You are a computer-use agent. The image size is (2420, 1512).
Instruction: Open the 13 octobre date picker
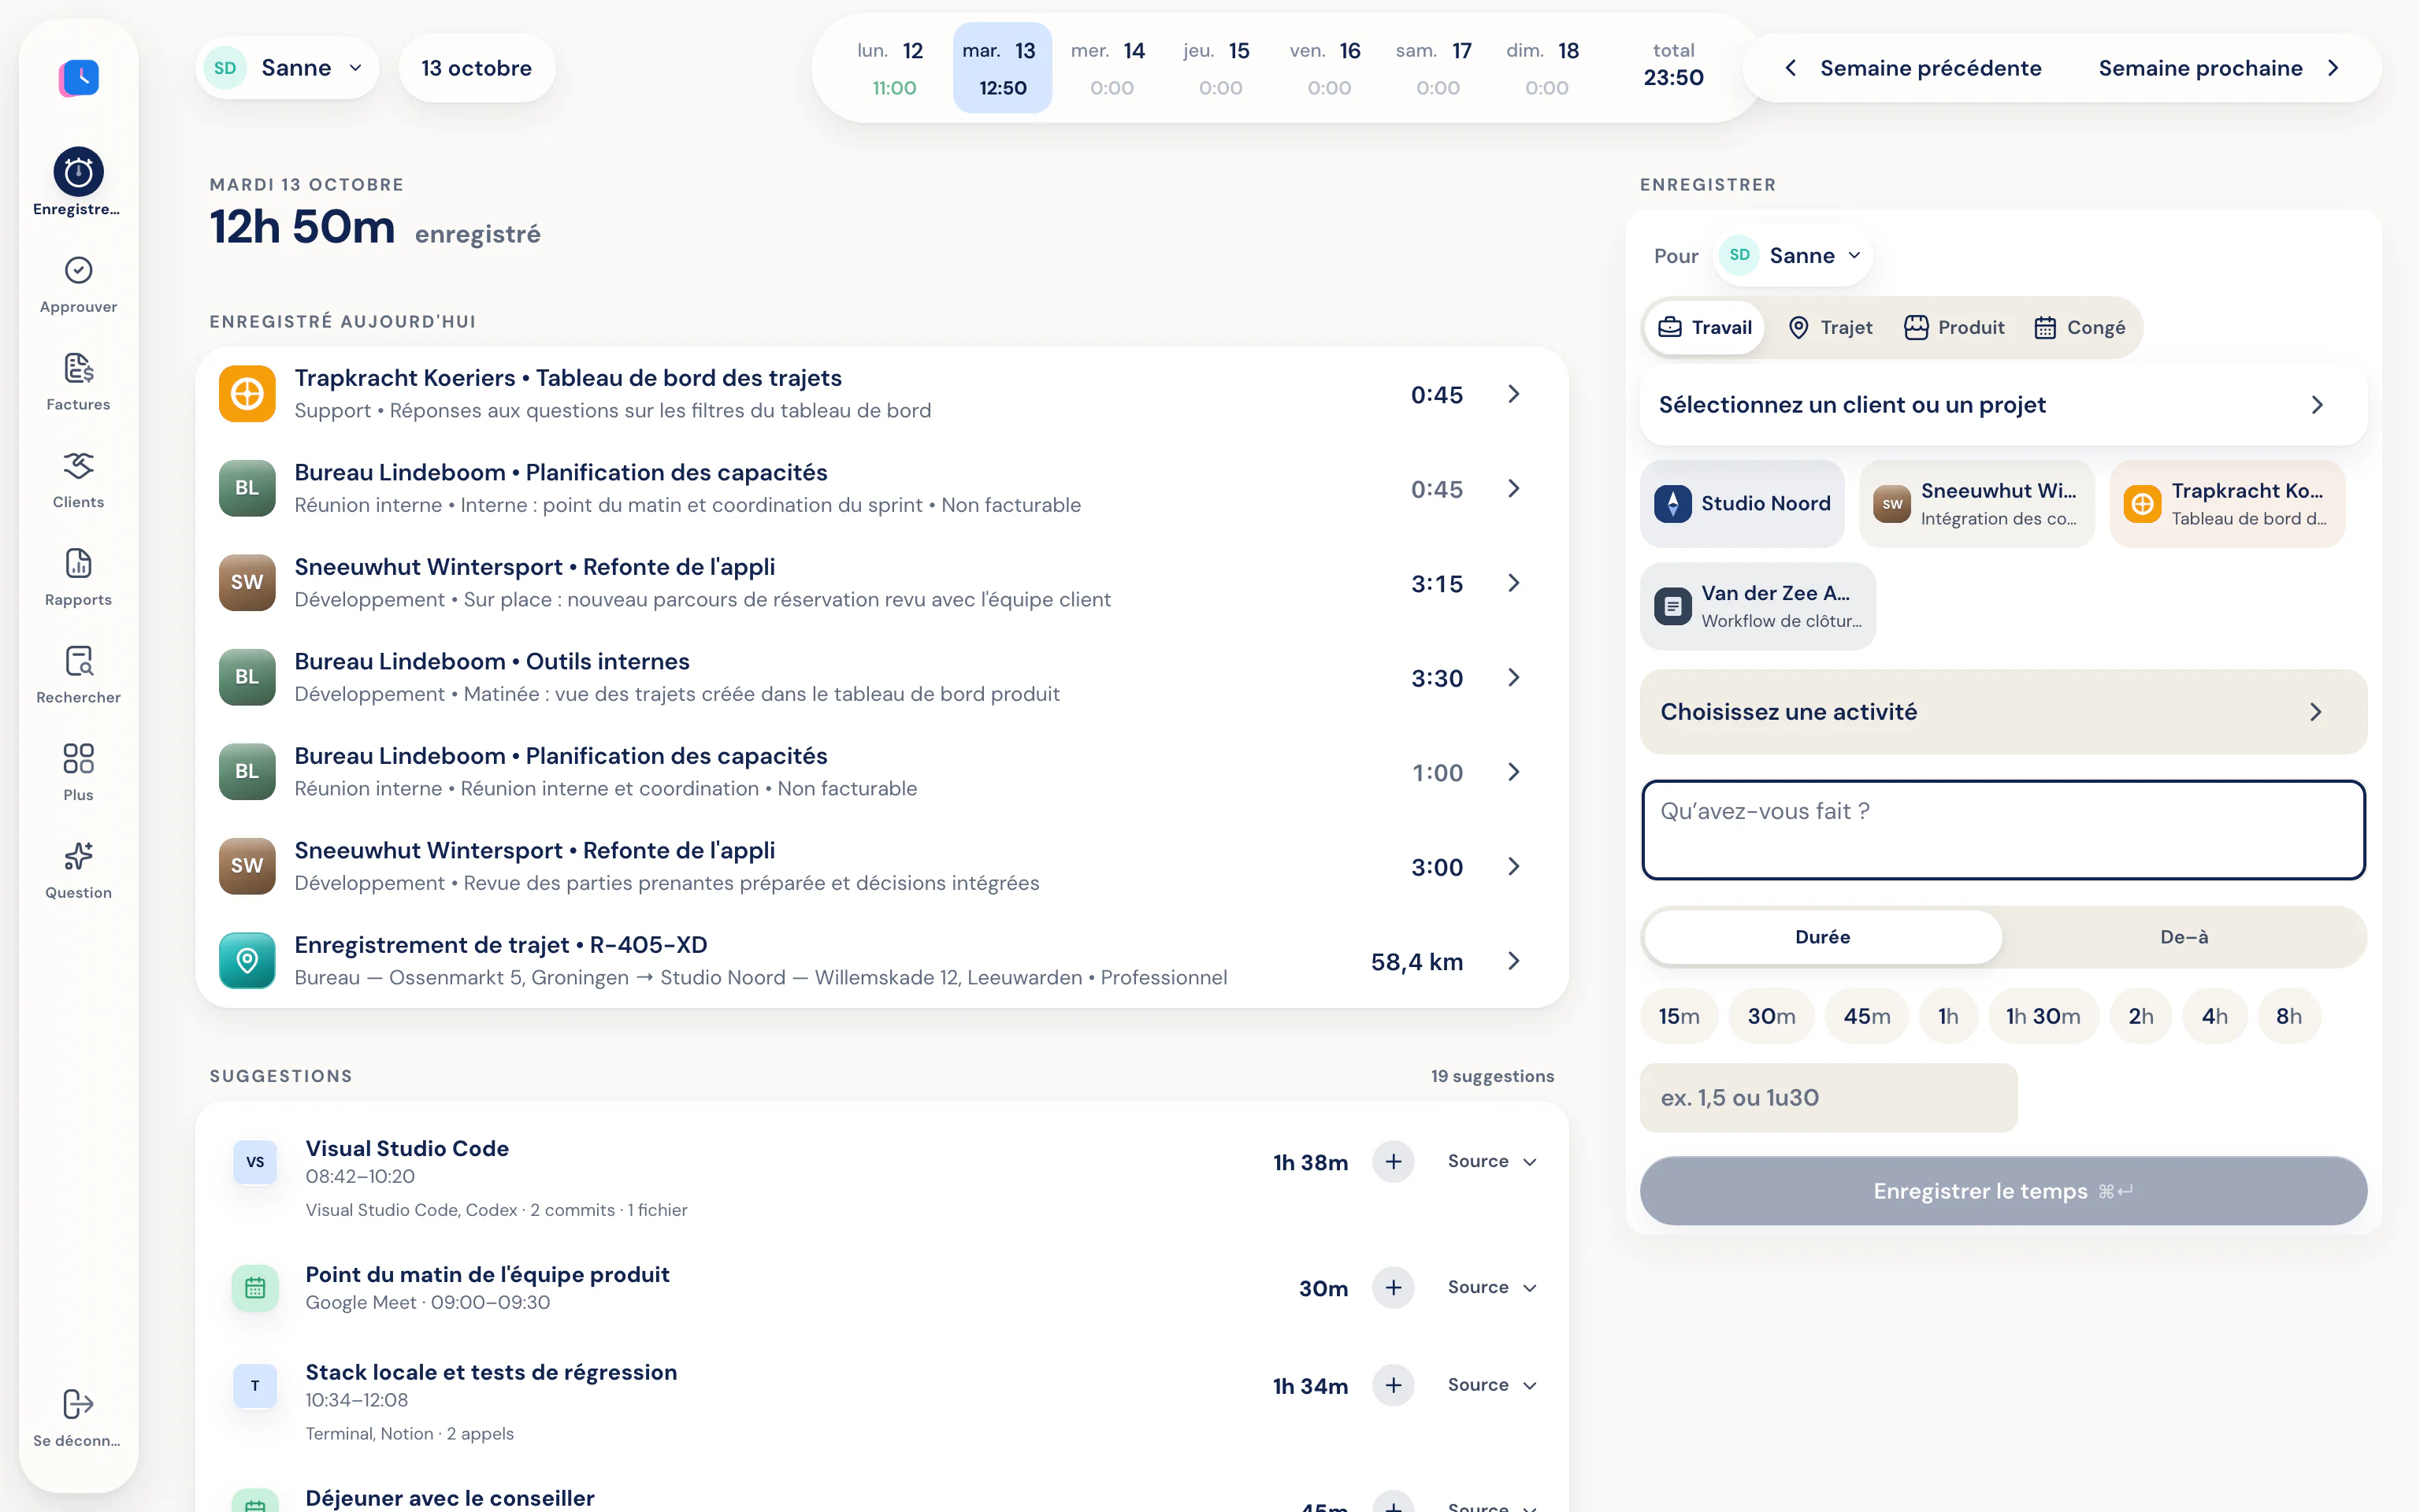[x=476, y=68]
